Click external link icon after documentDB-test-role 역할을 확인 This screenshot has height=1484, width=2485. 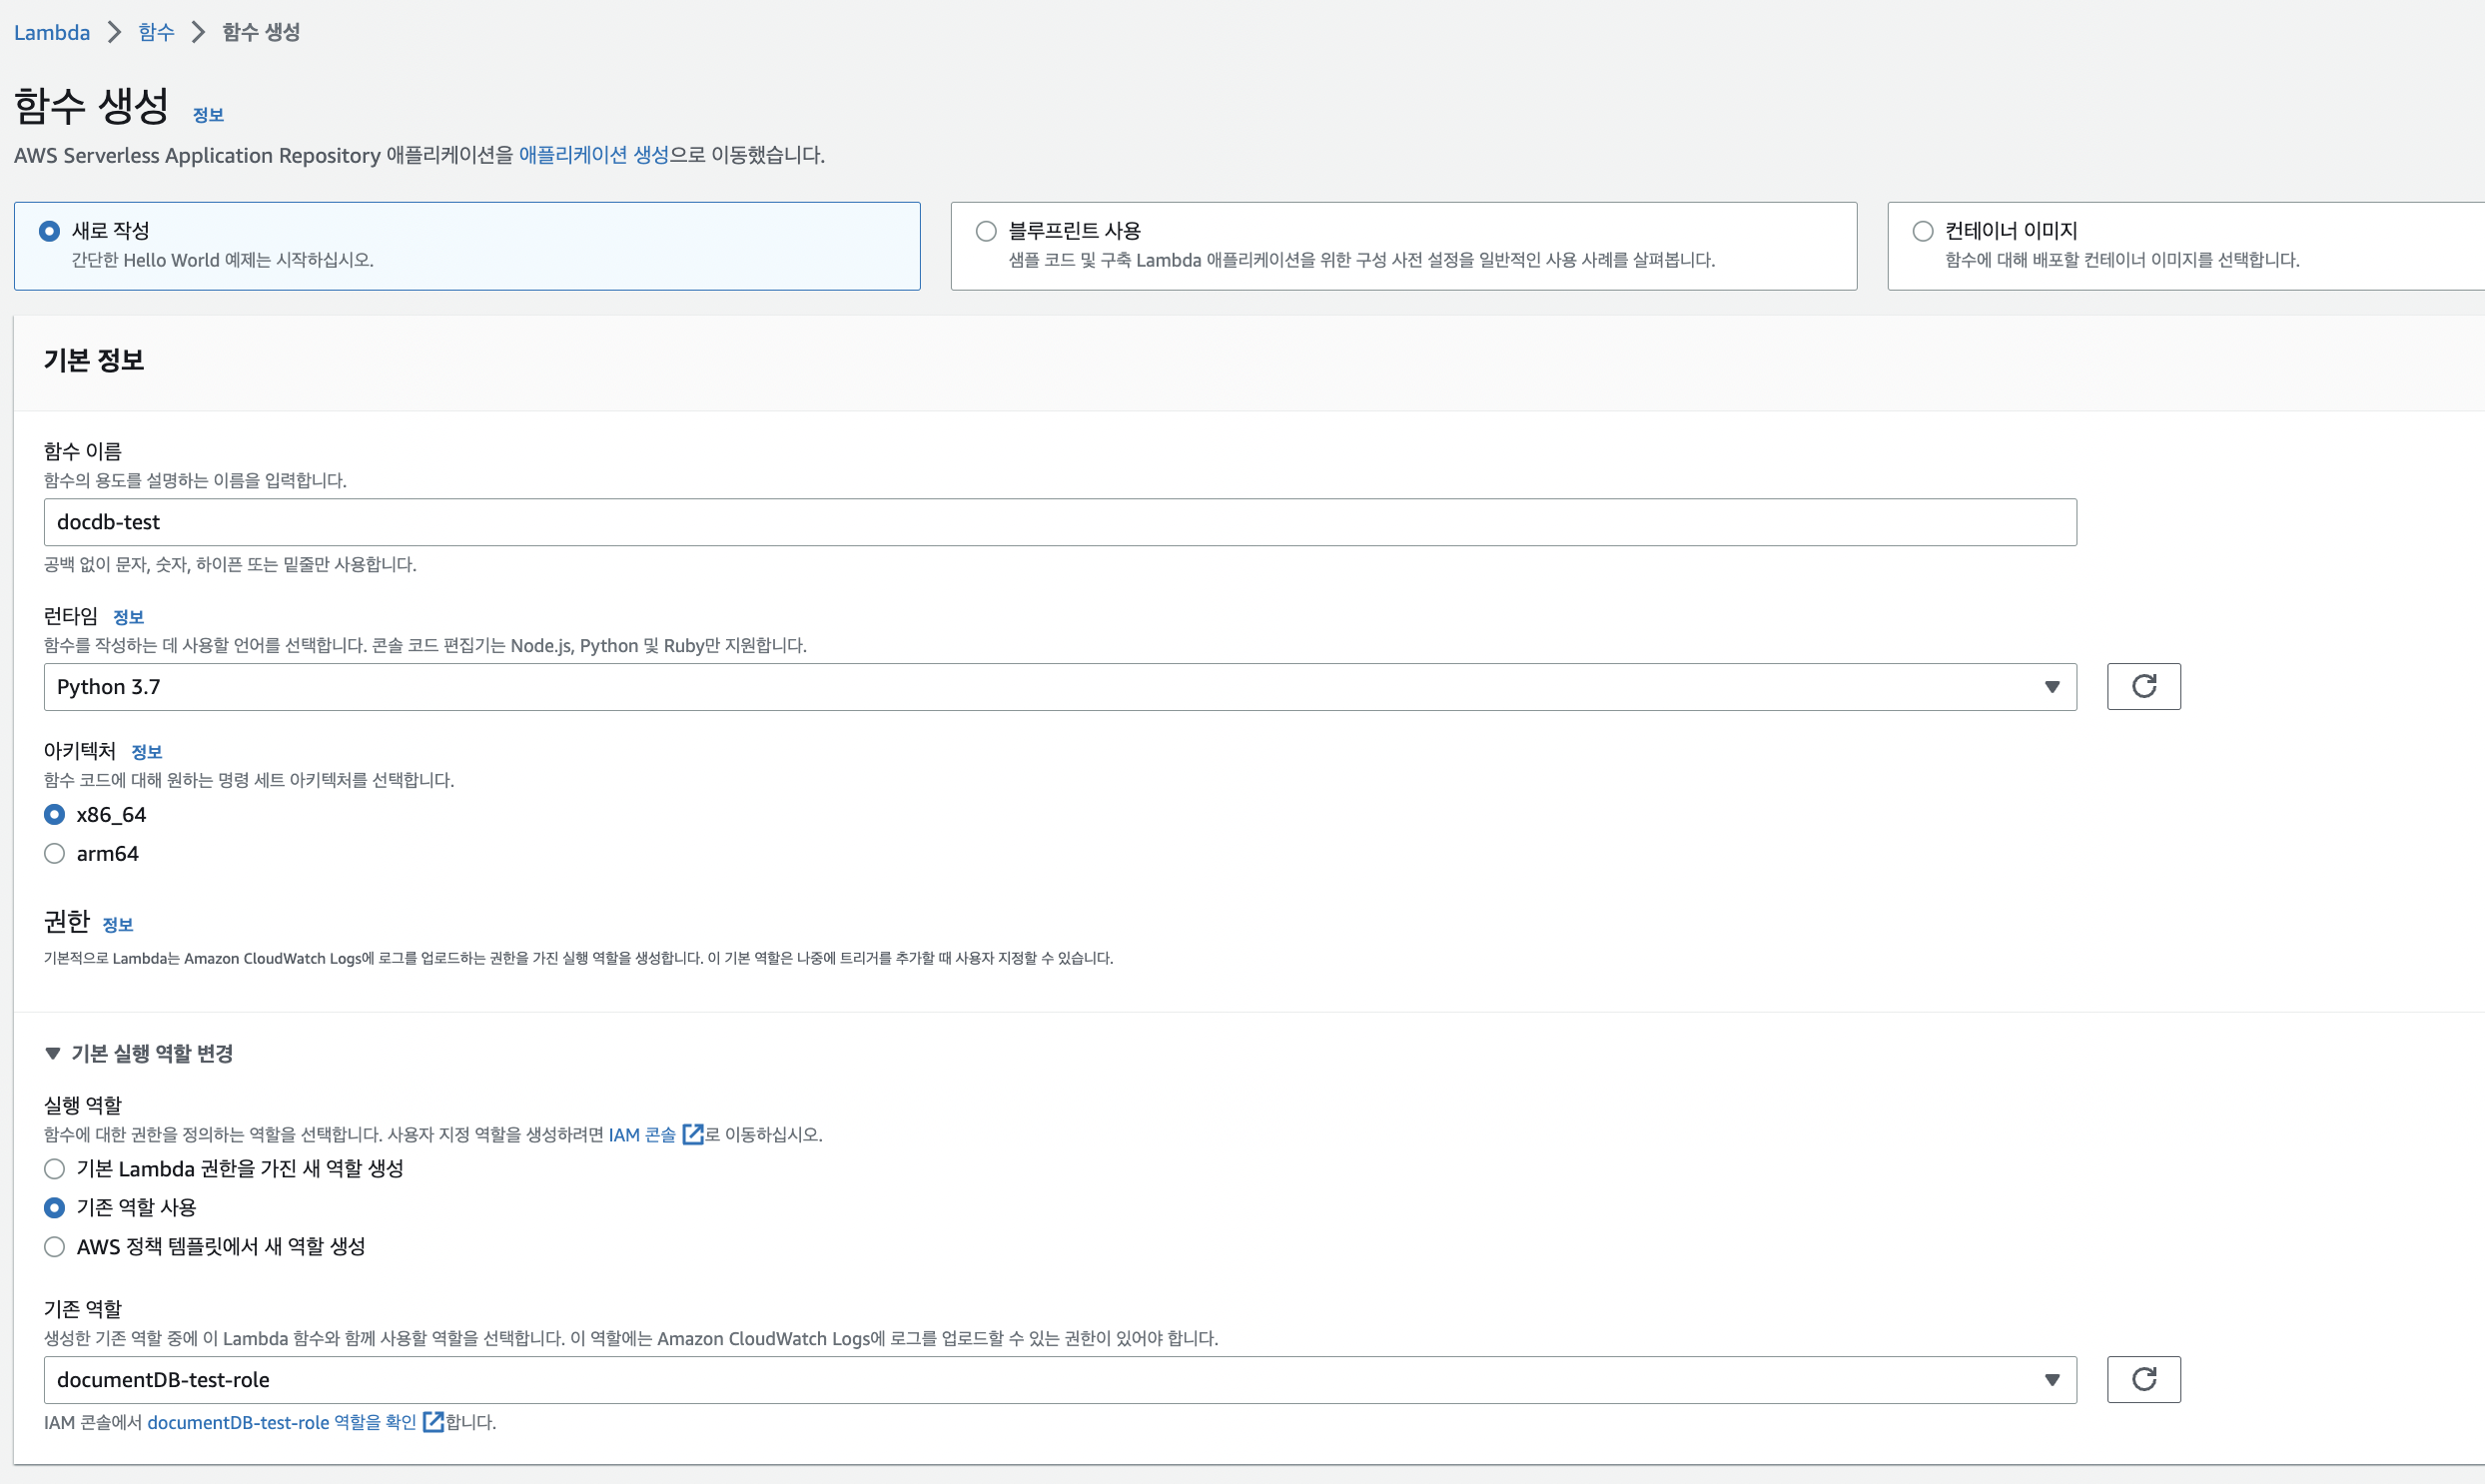pos(433,1422)
